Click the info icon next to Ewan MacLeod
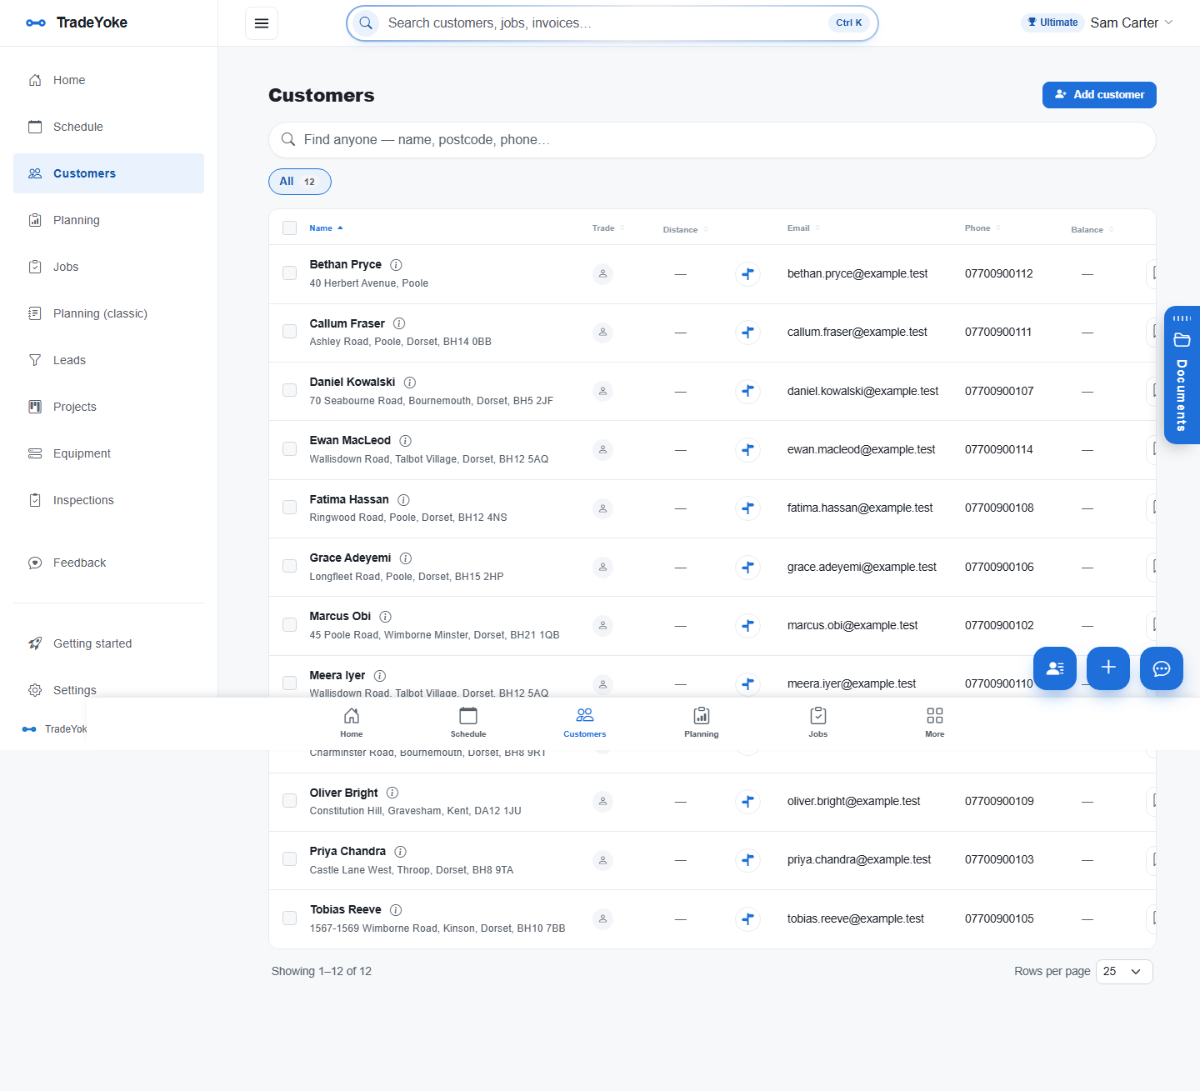This screenshot has width=1200, height=1091. (405, 441)
